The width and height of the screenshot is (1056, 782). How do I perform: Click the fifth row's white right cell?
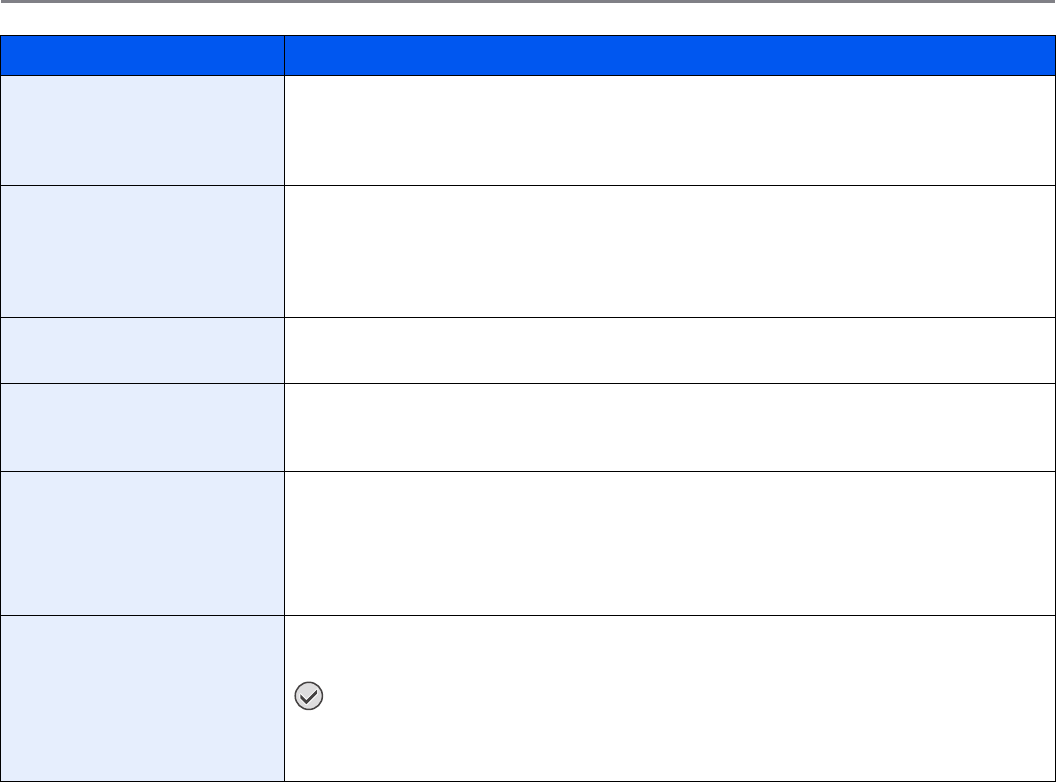click(669, 543)
